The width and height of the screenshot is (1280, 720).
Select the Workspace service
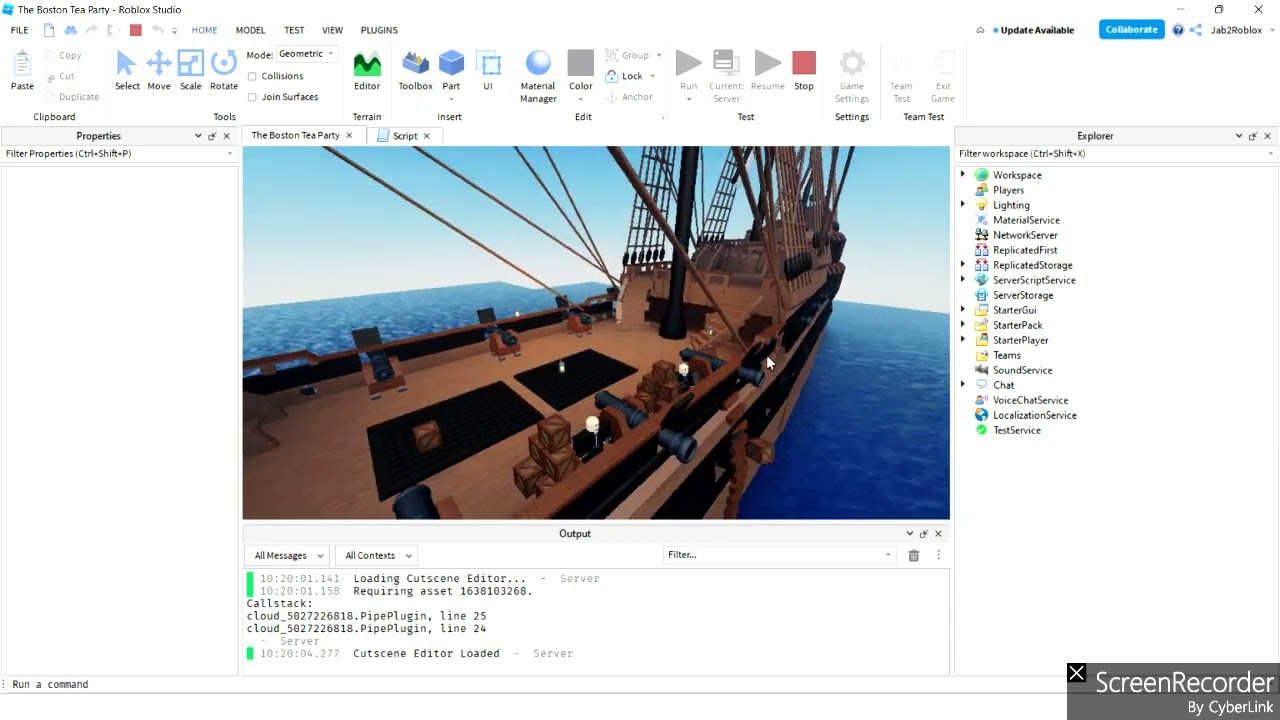coord(1017,175)
